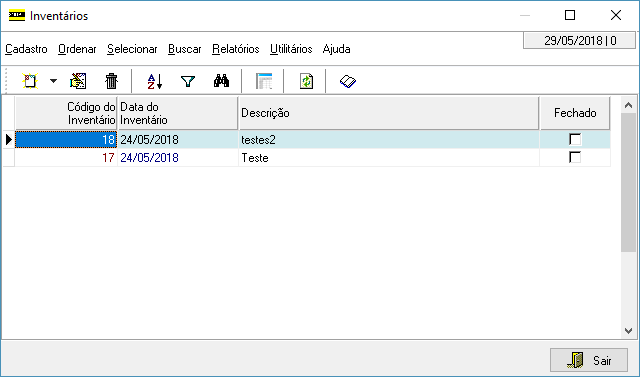640x377 pixels.
Task: Open the Cadastro menu
Action: pyautogui.click(x=26, y=49)
